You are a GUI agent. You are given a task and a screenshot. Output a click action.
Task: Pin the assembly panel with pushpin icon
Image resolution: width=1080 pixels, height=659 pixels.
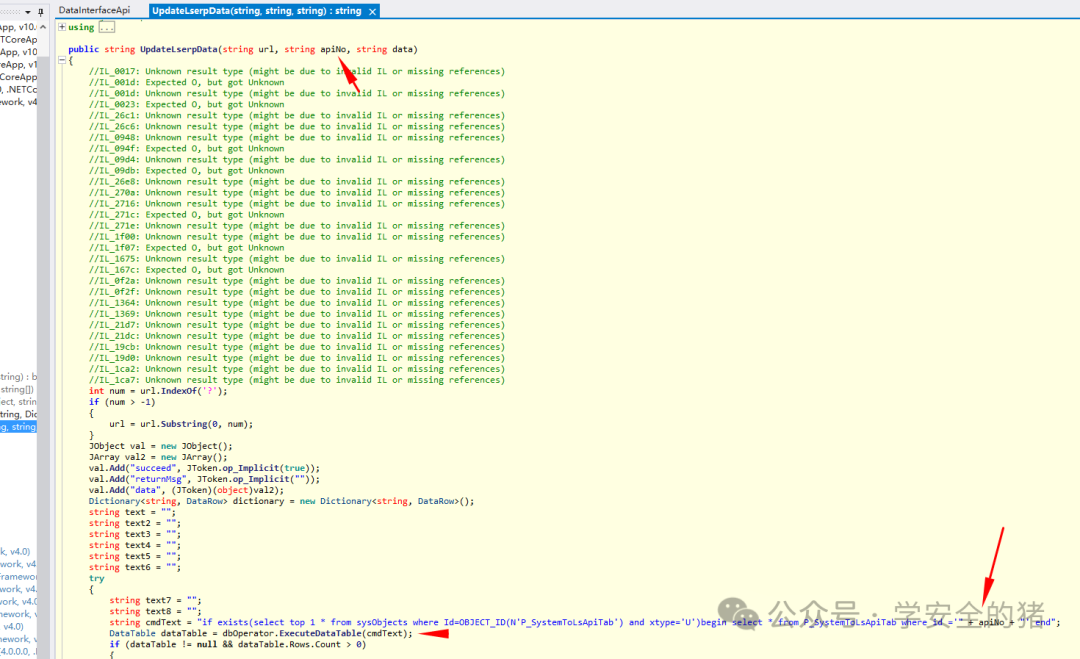[x=41, y=12]
